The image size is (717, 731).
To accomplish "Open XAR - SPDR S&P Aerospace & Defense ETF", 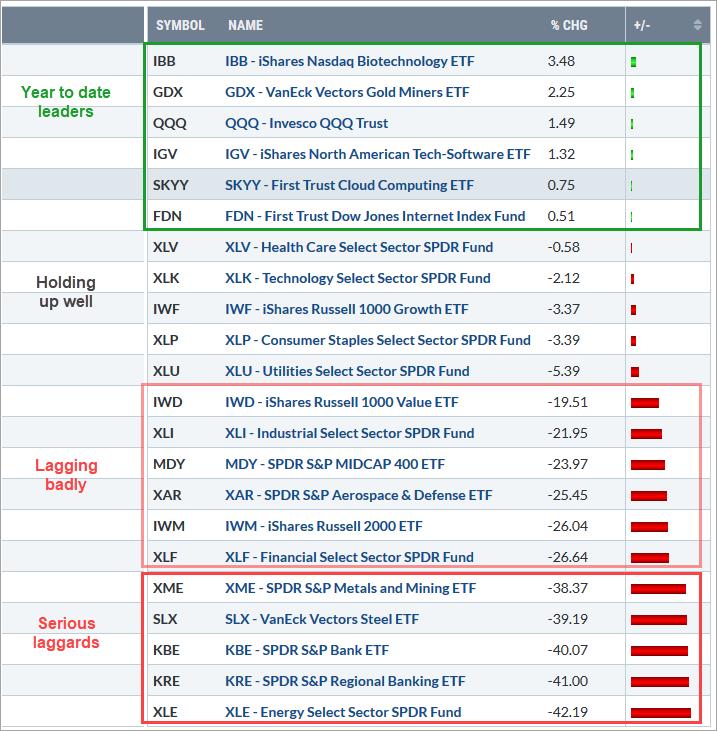I will [359, 495].
